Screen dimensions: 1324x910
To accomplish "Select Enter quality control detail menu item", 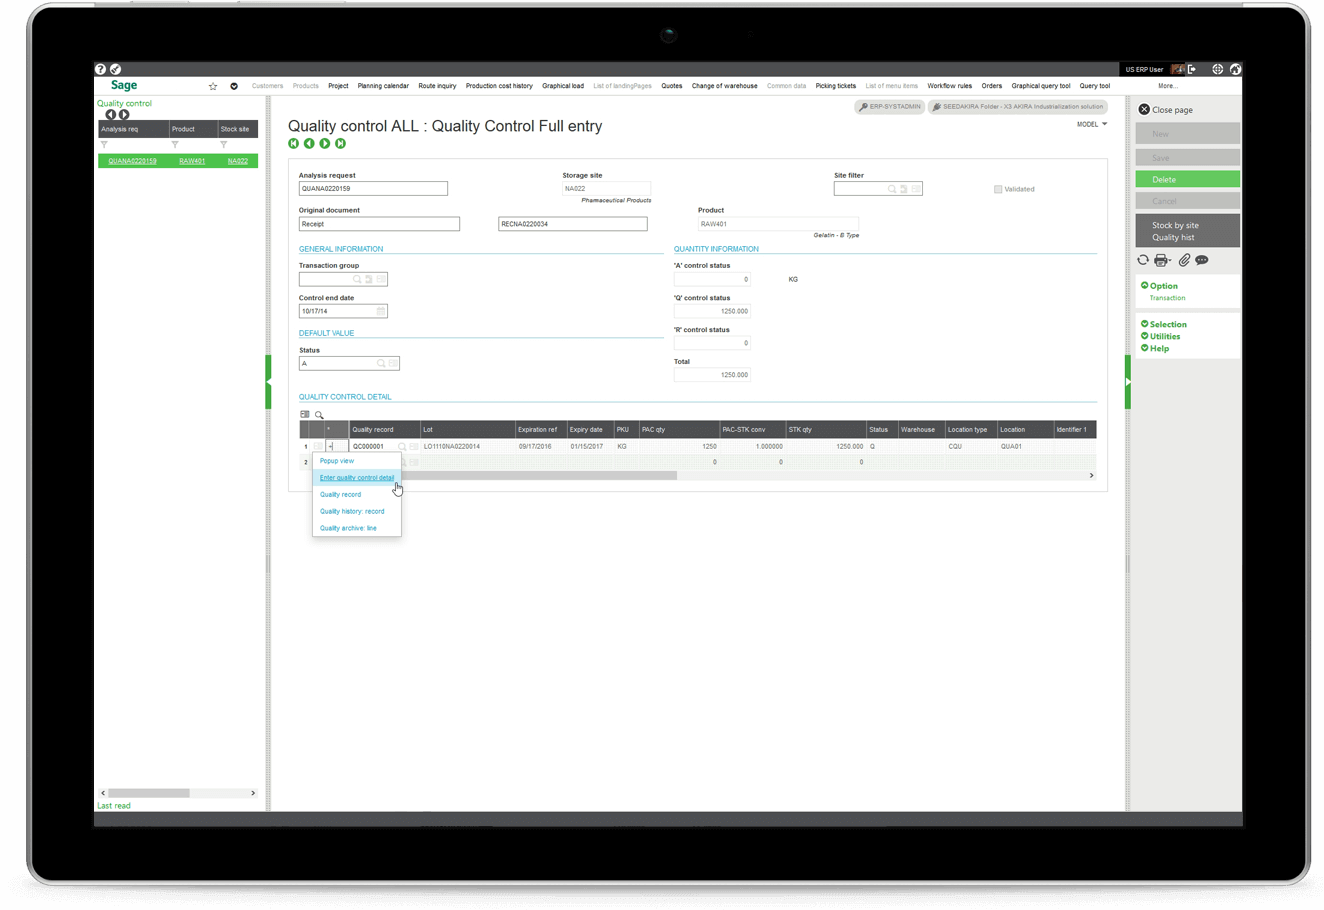I will pos(357,478).
